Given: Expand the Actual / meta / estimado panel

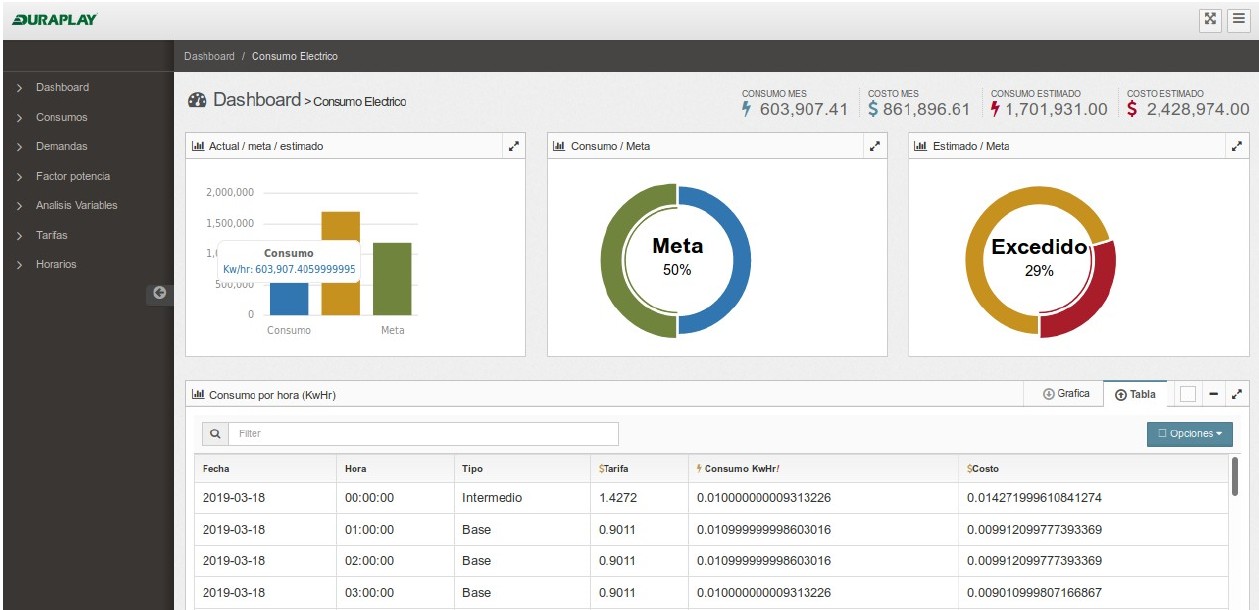Looking at the screenshot, I should (x=513, y=146).
